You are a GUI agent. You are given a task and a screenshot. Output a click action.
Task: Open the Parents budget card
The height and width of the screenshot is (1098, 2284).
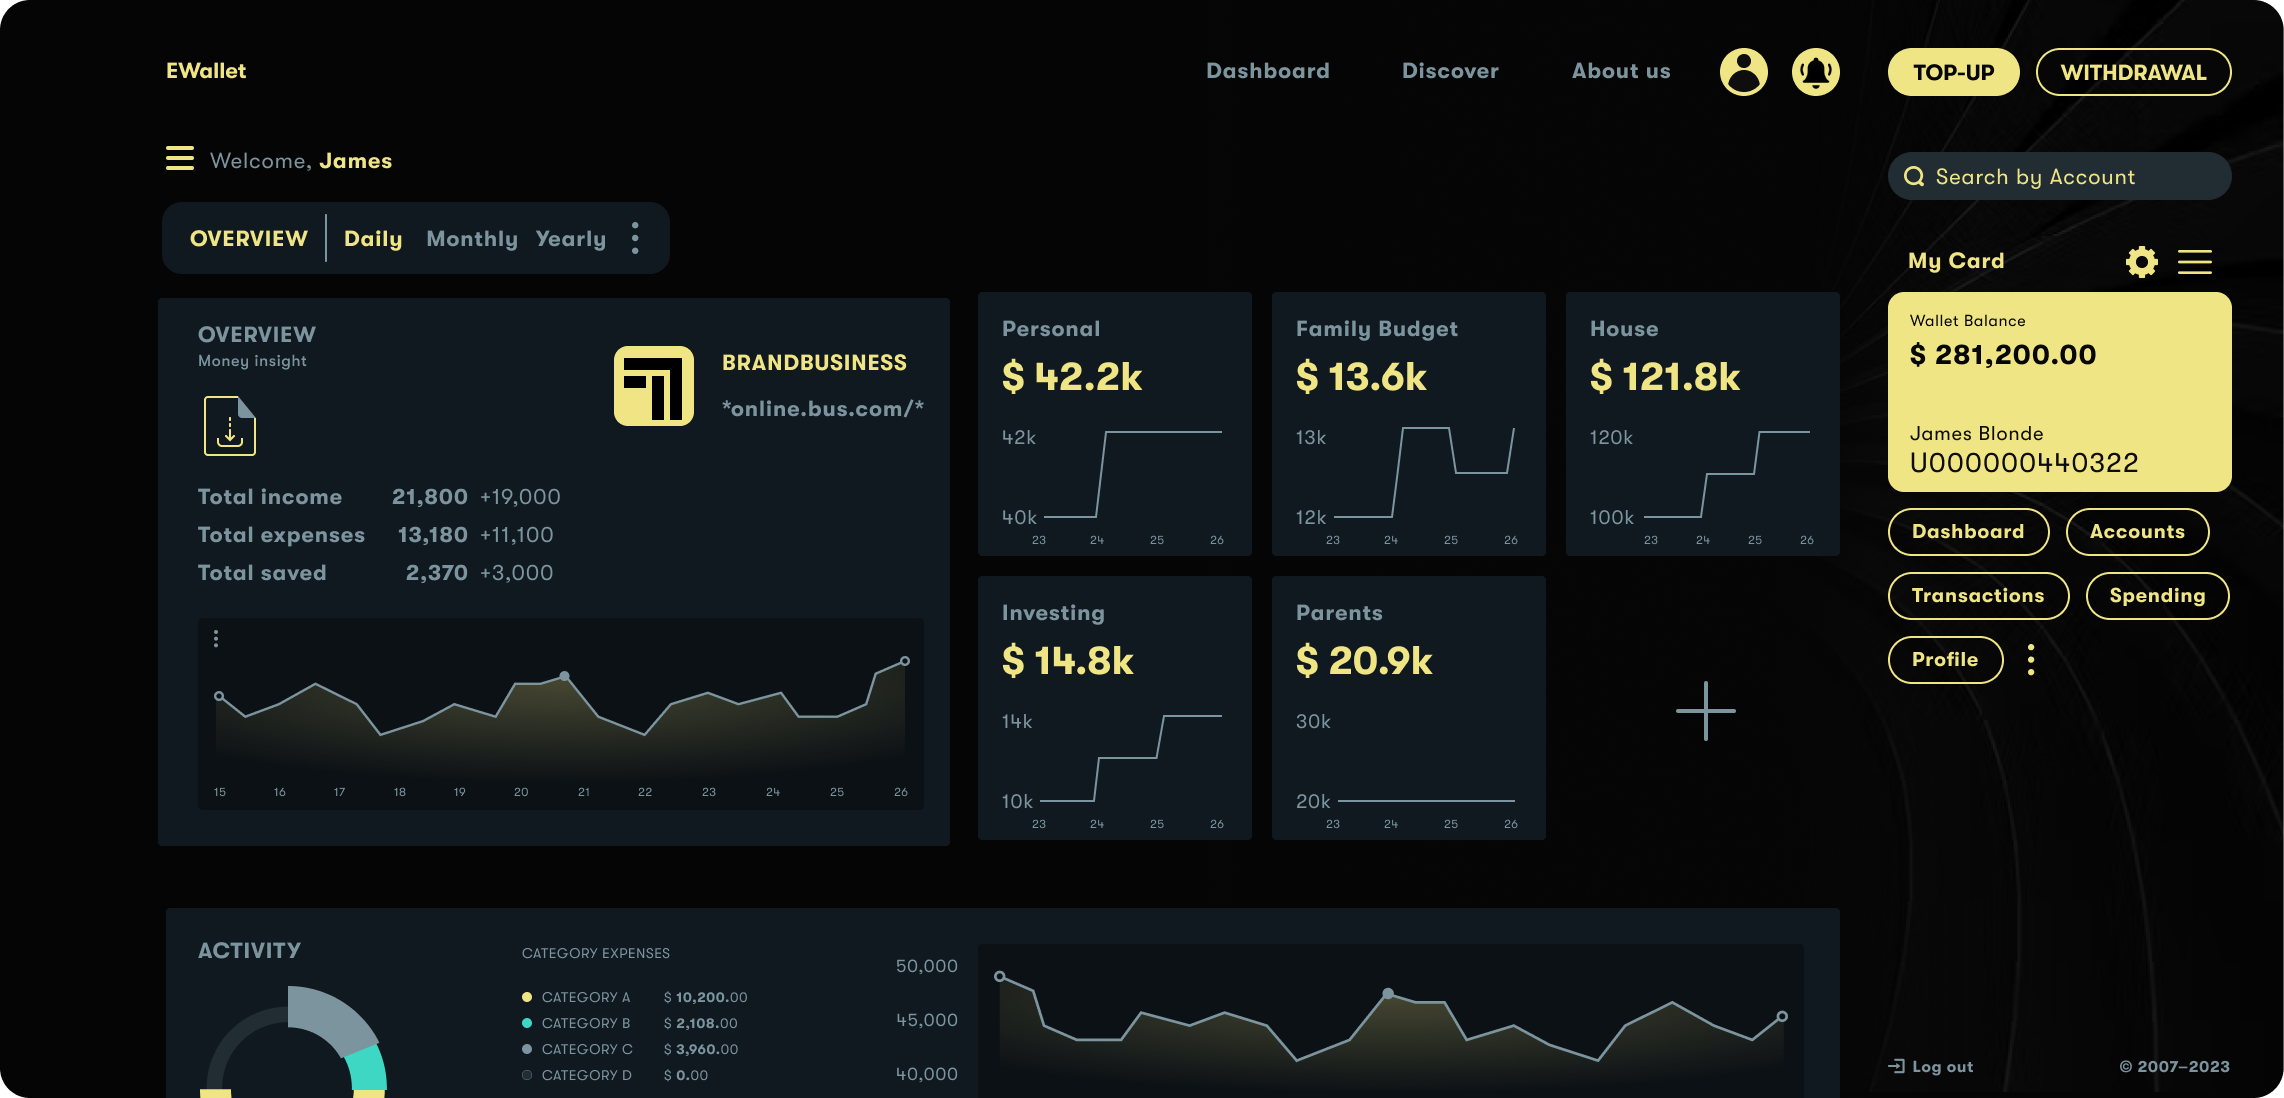point(1409,708)
